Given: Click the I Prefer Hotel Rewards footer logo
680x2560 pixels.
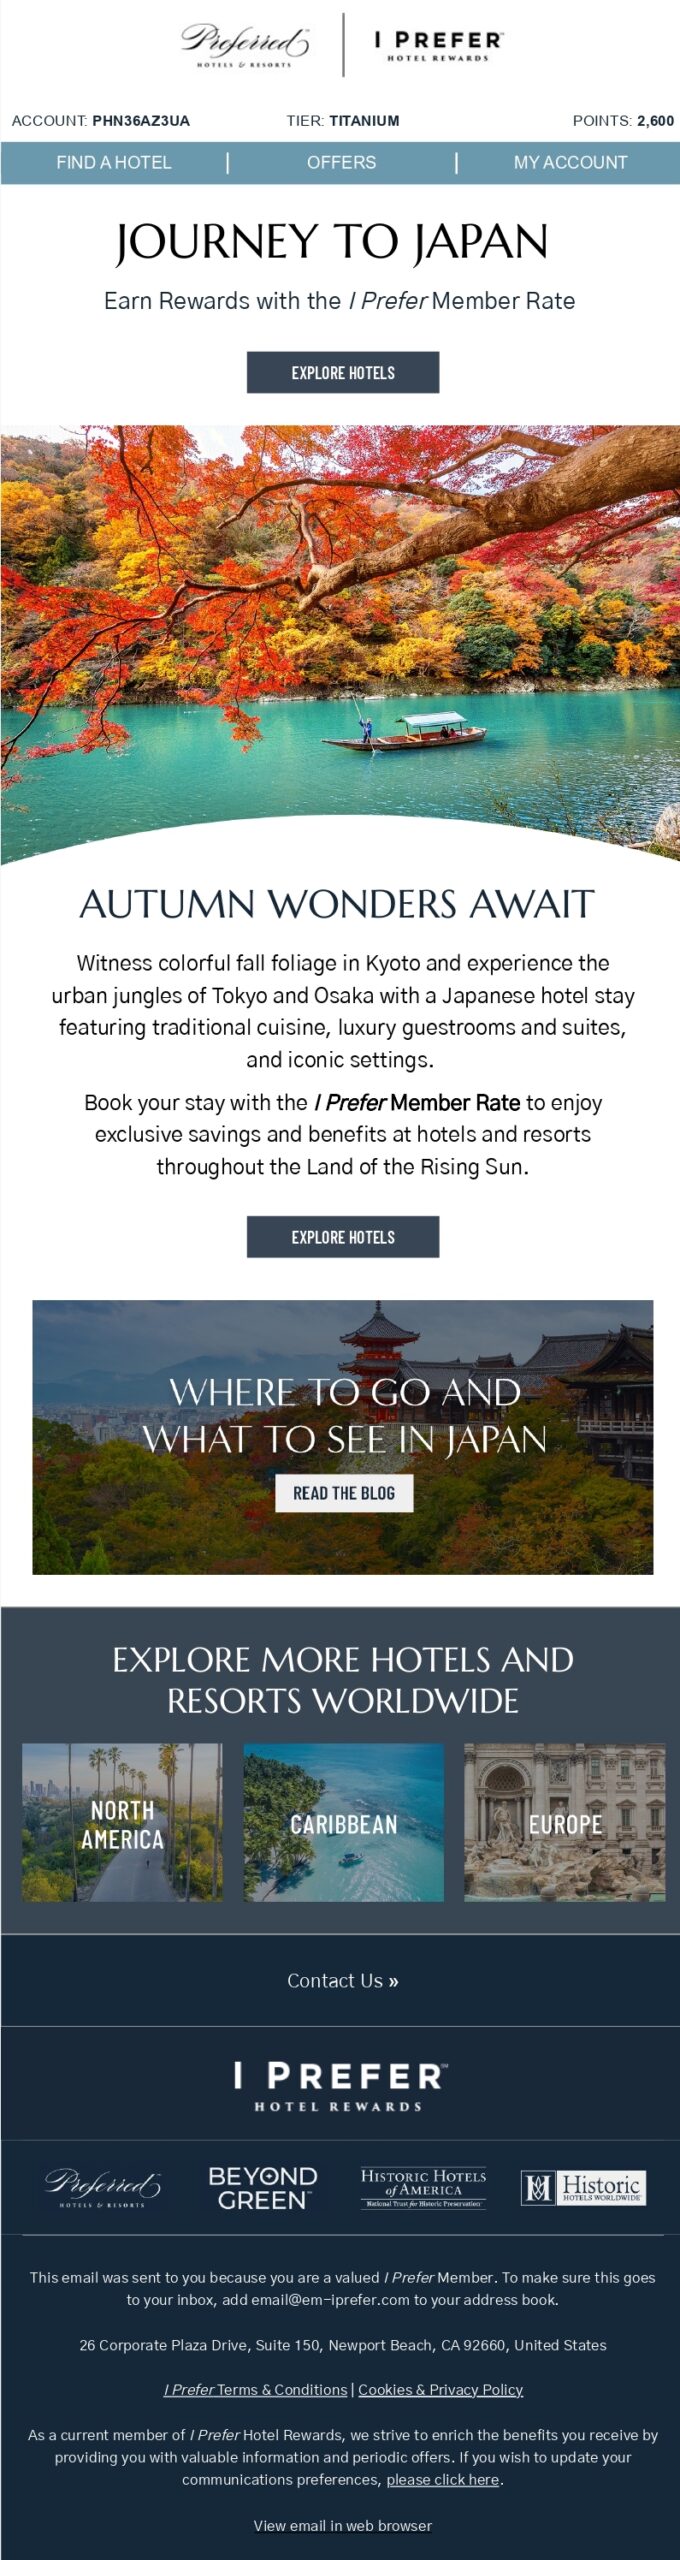Looking at the screenshot, I should coord(340,2086).
